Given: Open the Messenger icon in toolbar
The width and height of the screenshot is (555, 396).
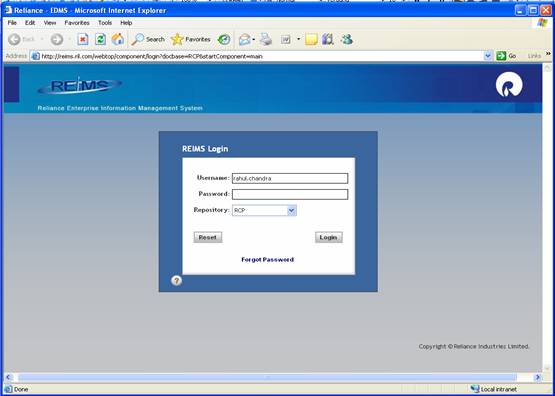Looking at the screenshot, I should point(347,39).
